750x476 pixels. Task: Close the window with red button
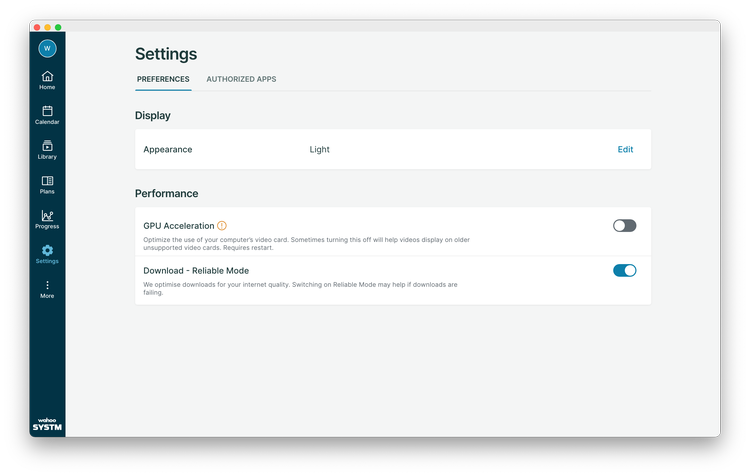37,27
